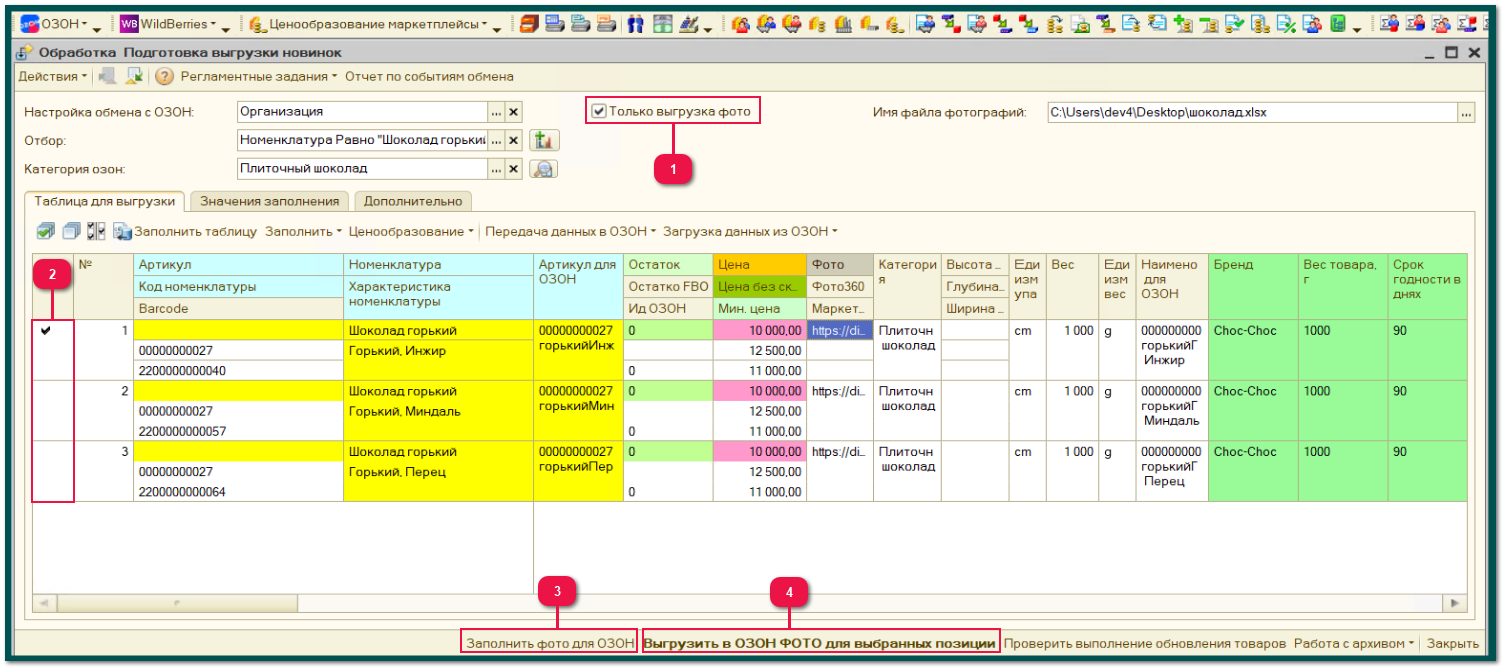Click the Цена column header
The width and height of the screenshot is (1505, 670).
point(760,264)
